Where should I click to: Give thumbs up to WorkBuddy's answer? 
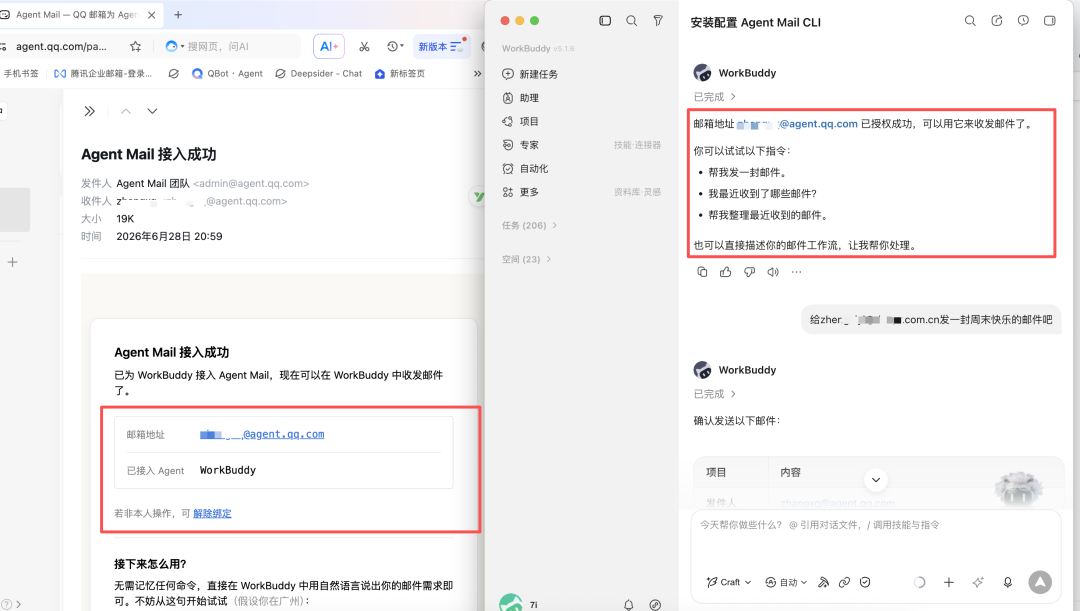tap(725, 272)
